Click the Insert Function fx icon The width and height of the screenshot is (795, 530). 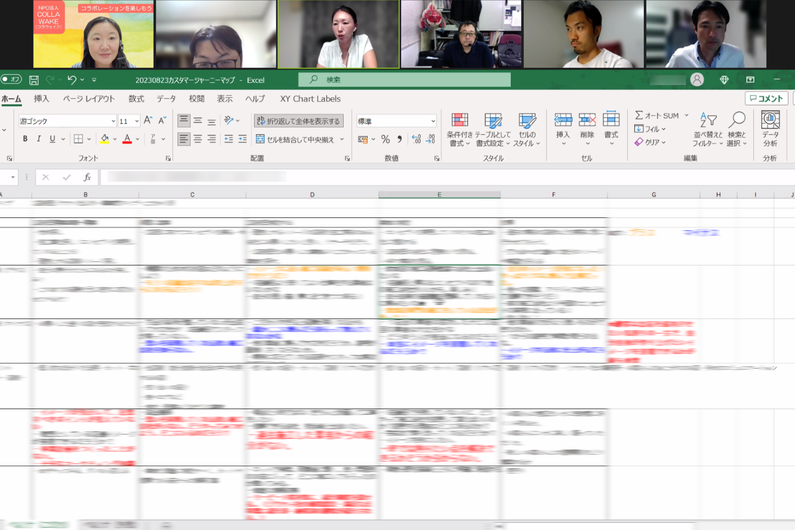(x=88, y=177)
